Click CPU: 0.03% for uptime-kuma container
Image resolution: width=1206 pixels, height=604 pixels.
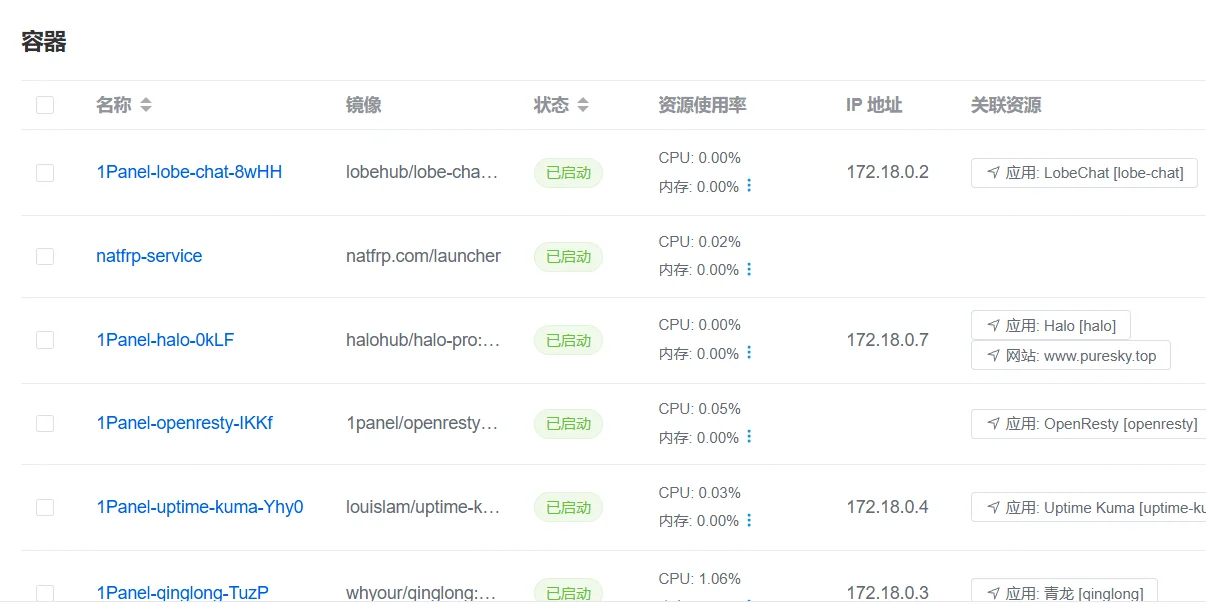tap(700, 492)
